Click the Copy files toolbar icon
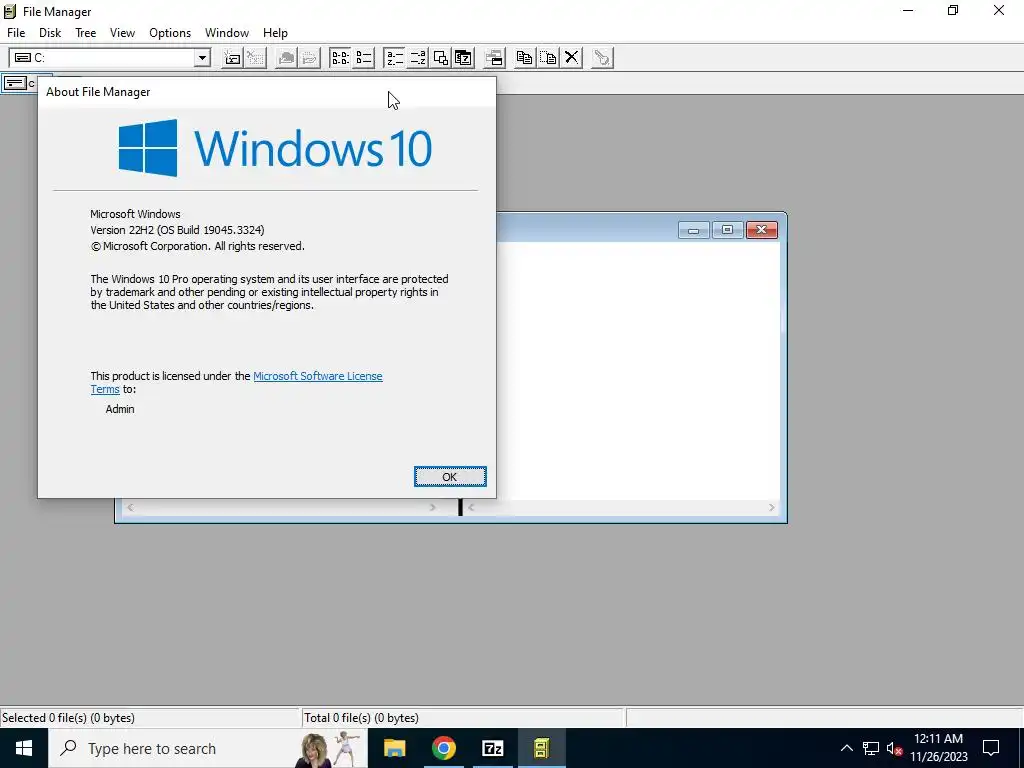This screenshot has width=1024, height=768. click(524, 57)
